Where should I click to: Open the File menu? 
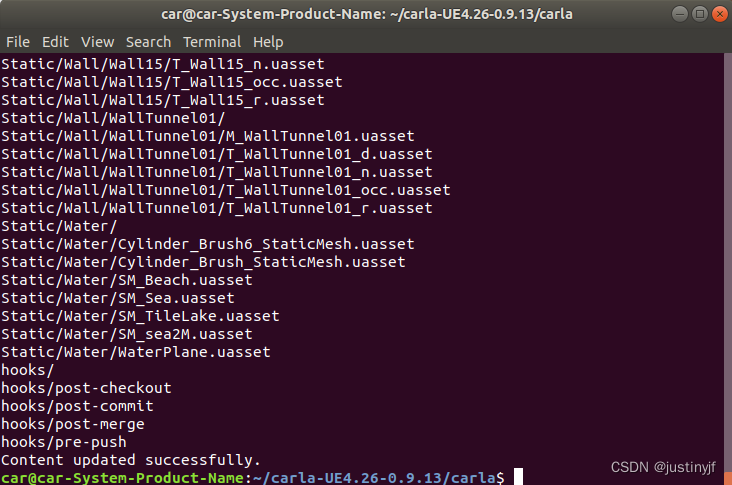pyautogui.click(x=18, y=42)
